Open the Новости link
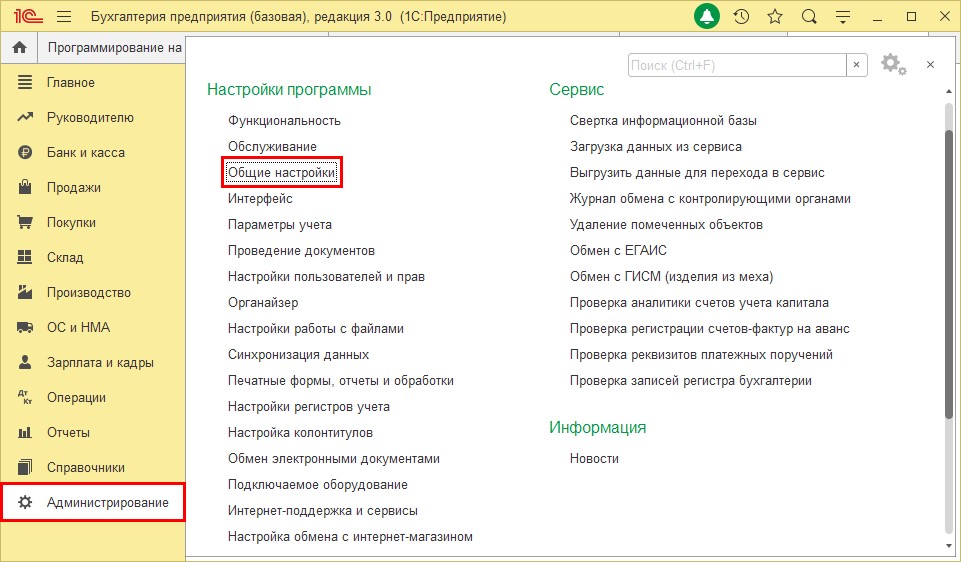The width and height of the screenshot is (961, 562). pyautogui.click(x=594, y=458)
